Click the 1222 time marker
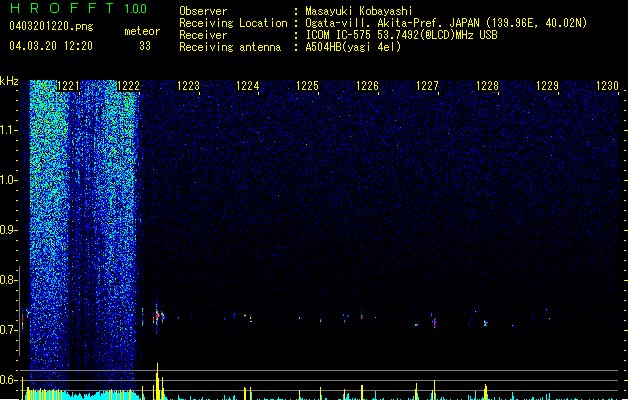The height and width of the screenshot is (400, 629). [x=128, y=86]
